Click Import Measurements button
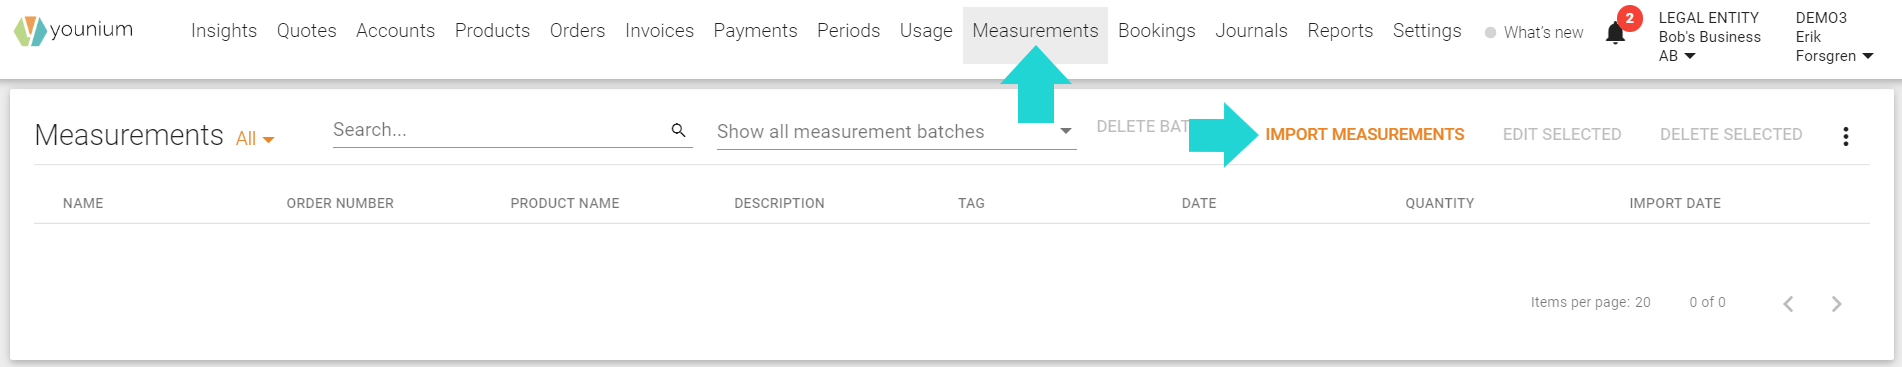This screenshot has width=1902, height=367. (x=1364, y=134)
